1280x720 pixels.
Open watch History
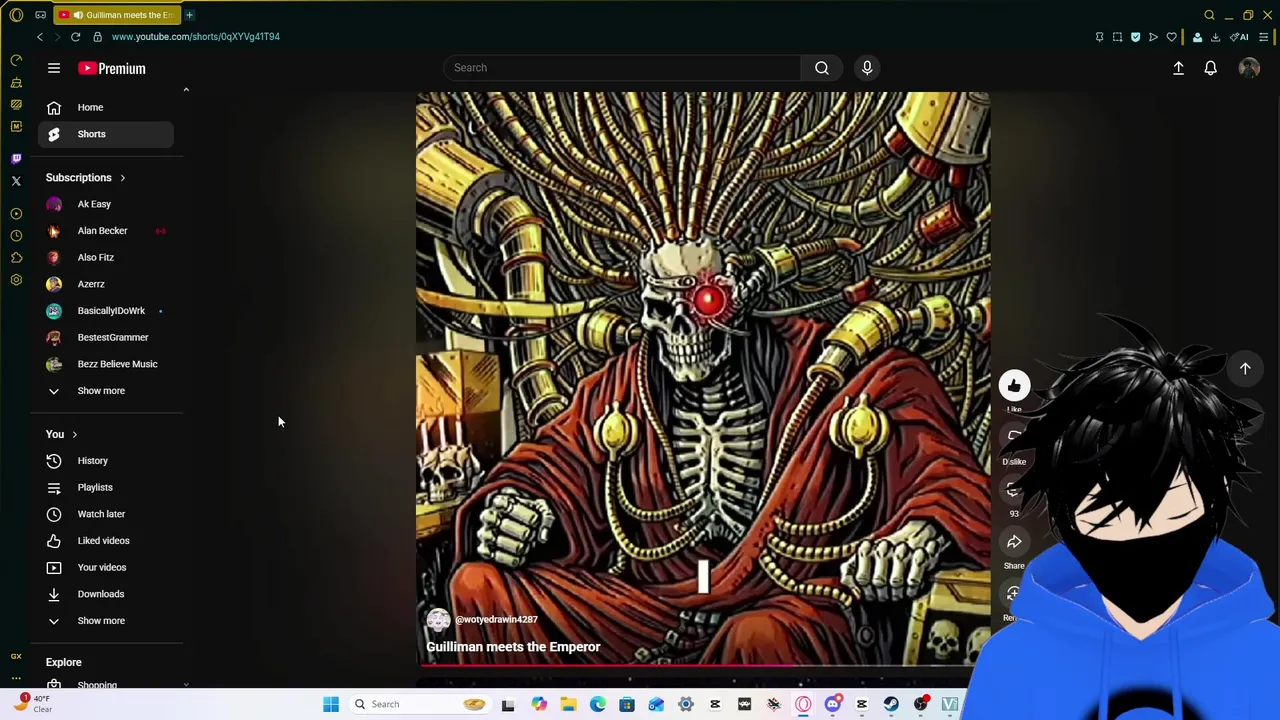106,461
